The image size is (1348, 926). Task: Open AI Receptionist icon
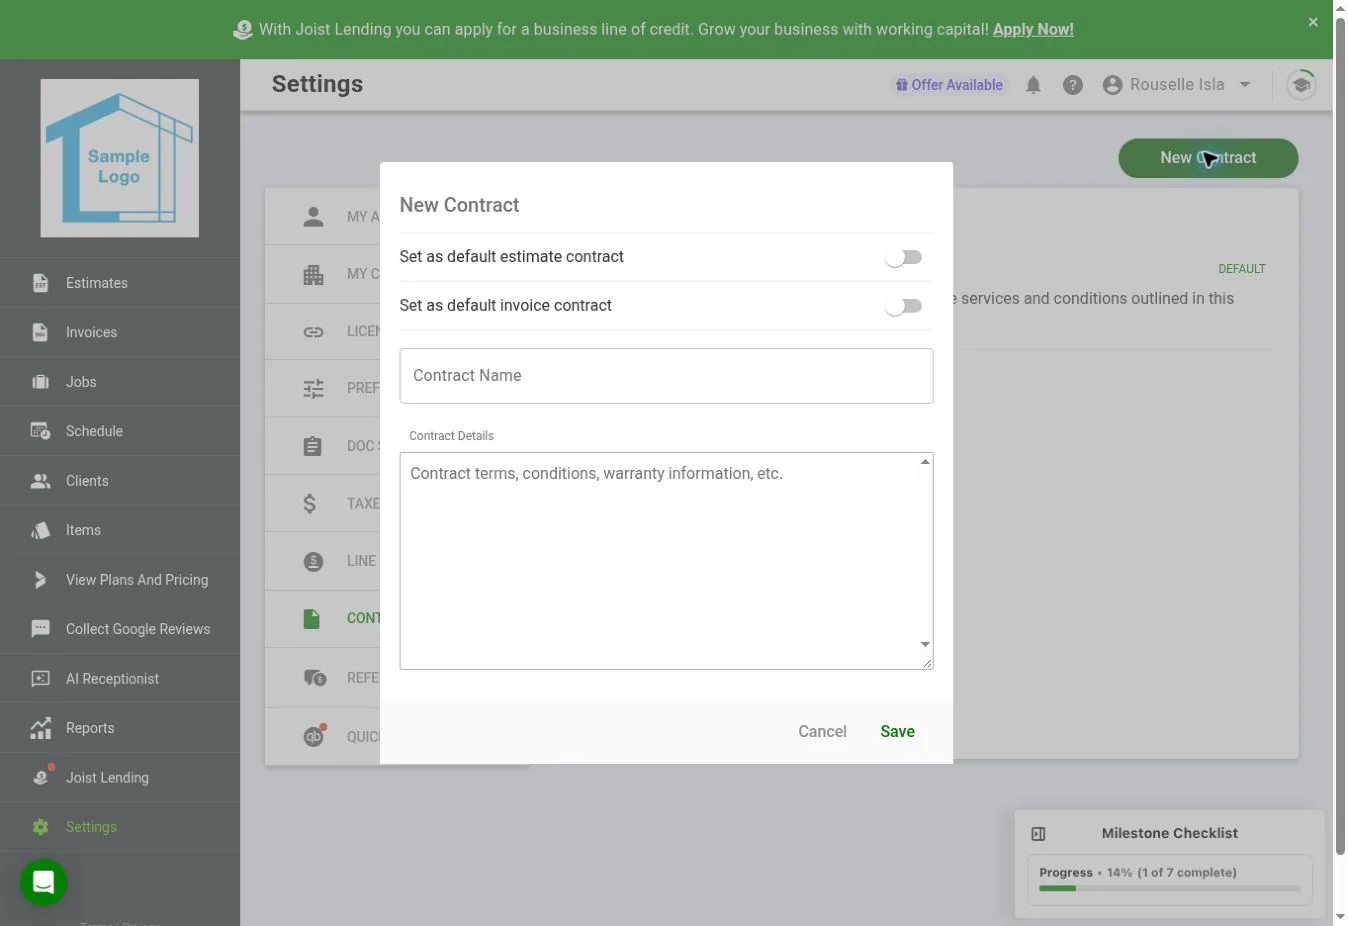(40, 679)
